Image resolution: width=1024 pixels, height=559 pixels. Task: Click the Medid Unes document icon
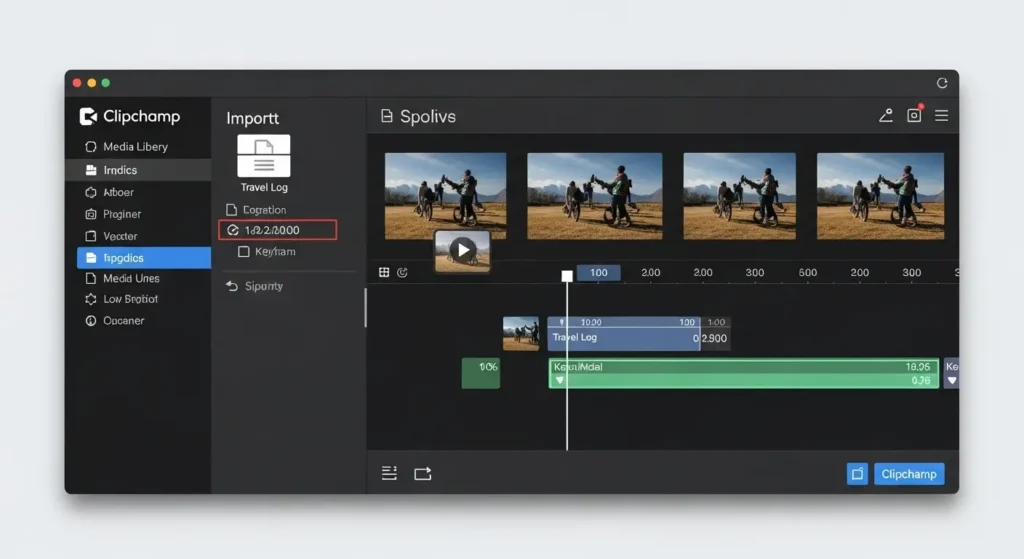click(91, 278)
